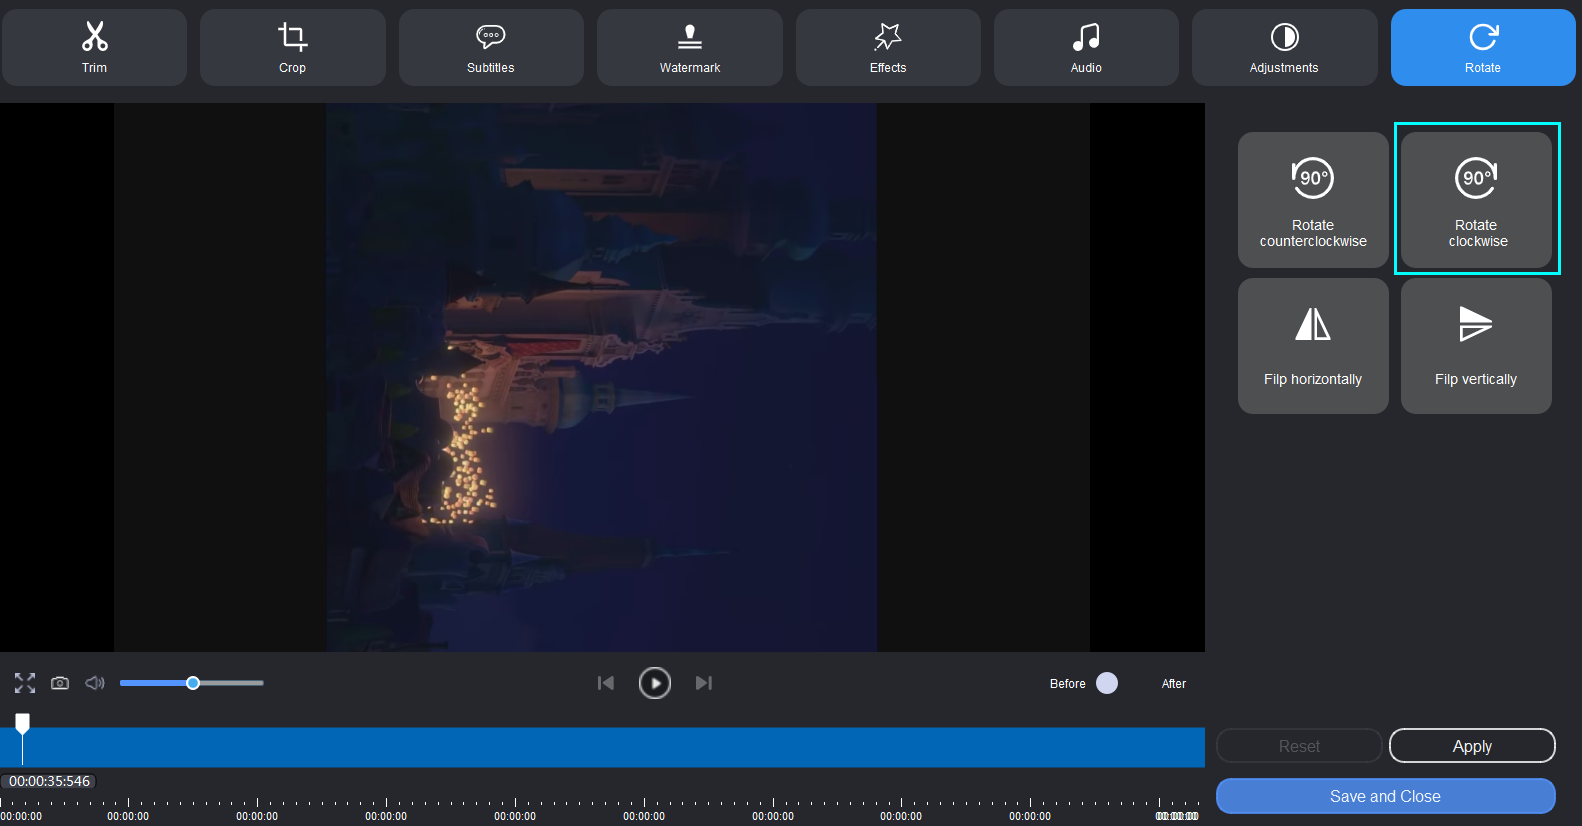This screenshot has width=1582, height=826.
Task: Take a snapshot with the camera icon
Action: coord(60,683)
